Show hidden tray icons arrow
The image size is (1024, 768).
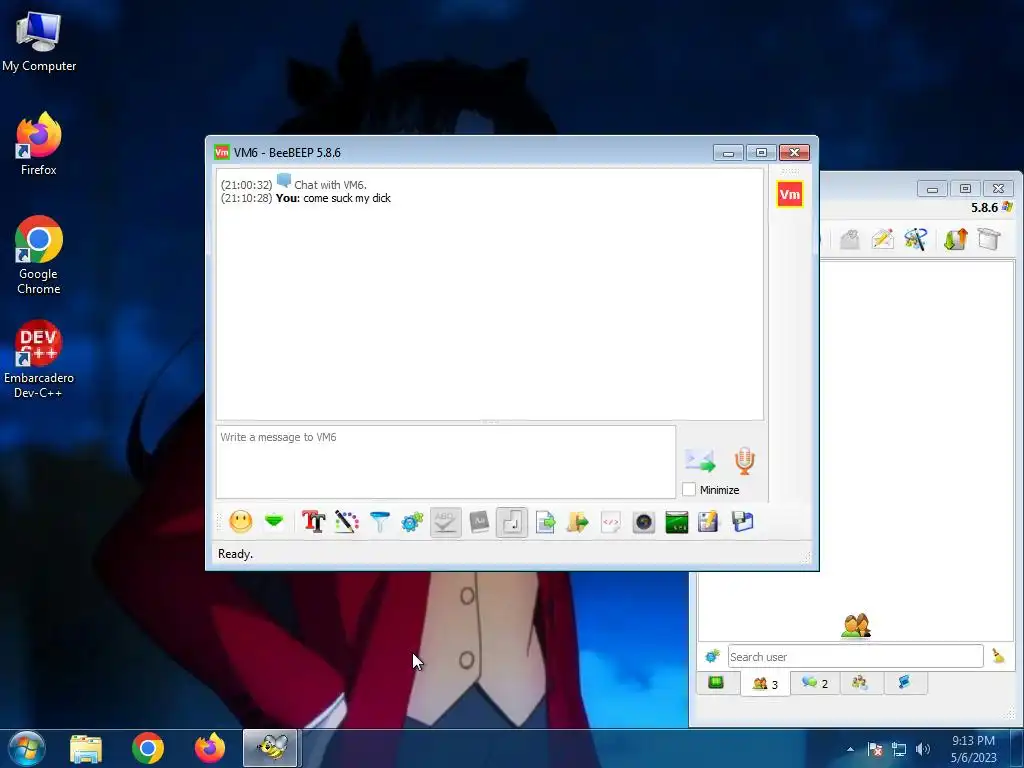coord(850,749)
